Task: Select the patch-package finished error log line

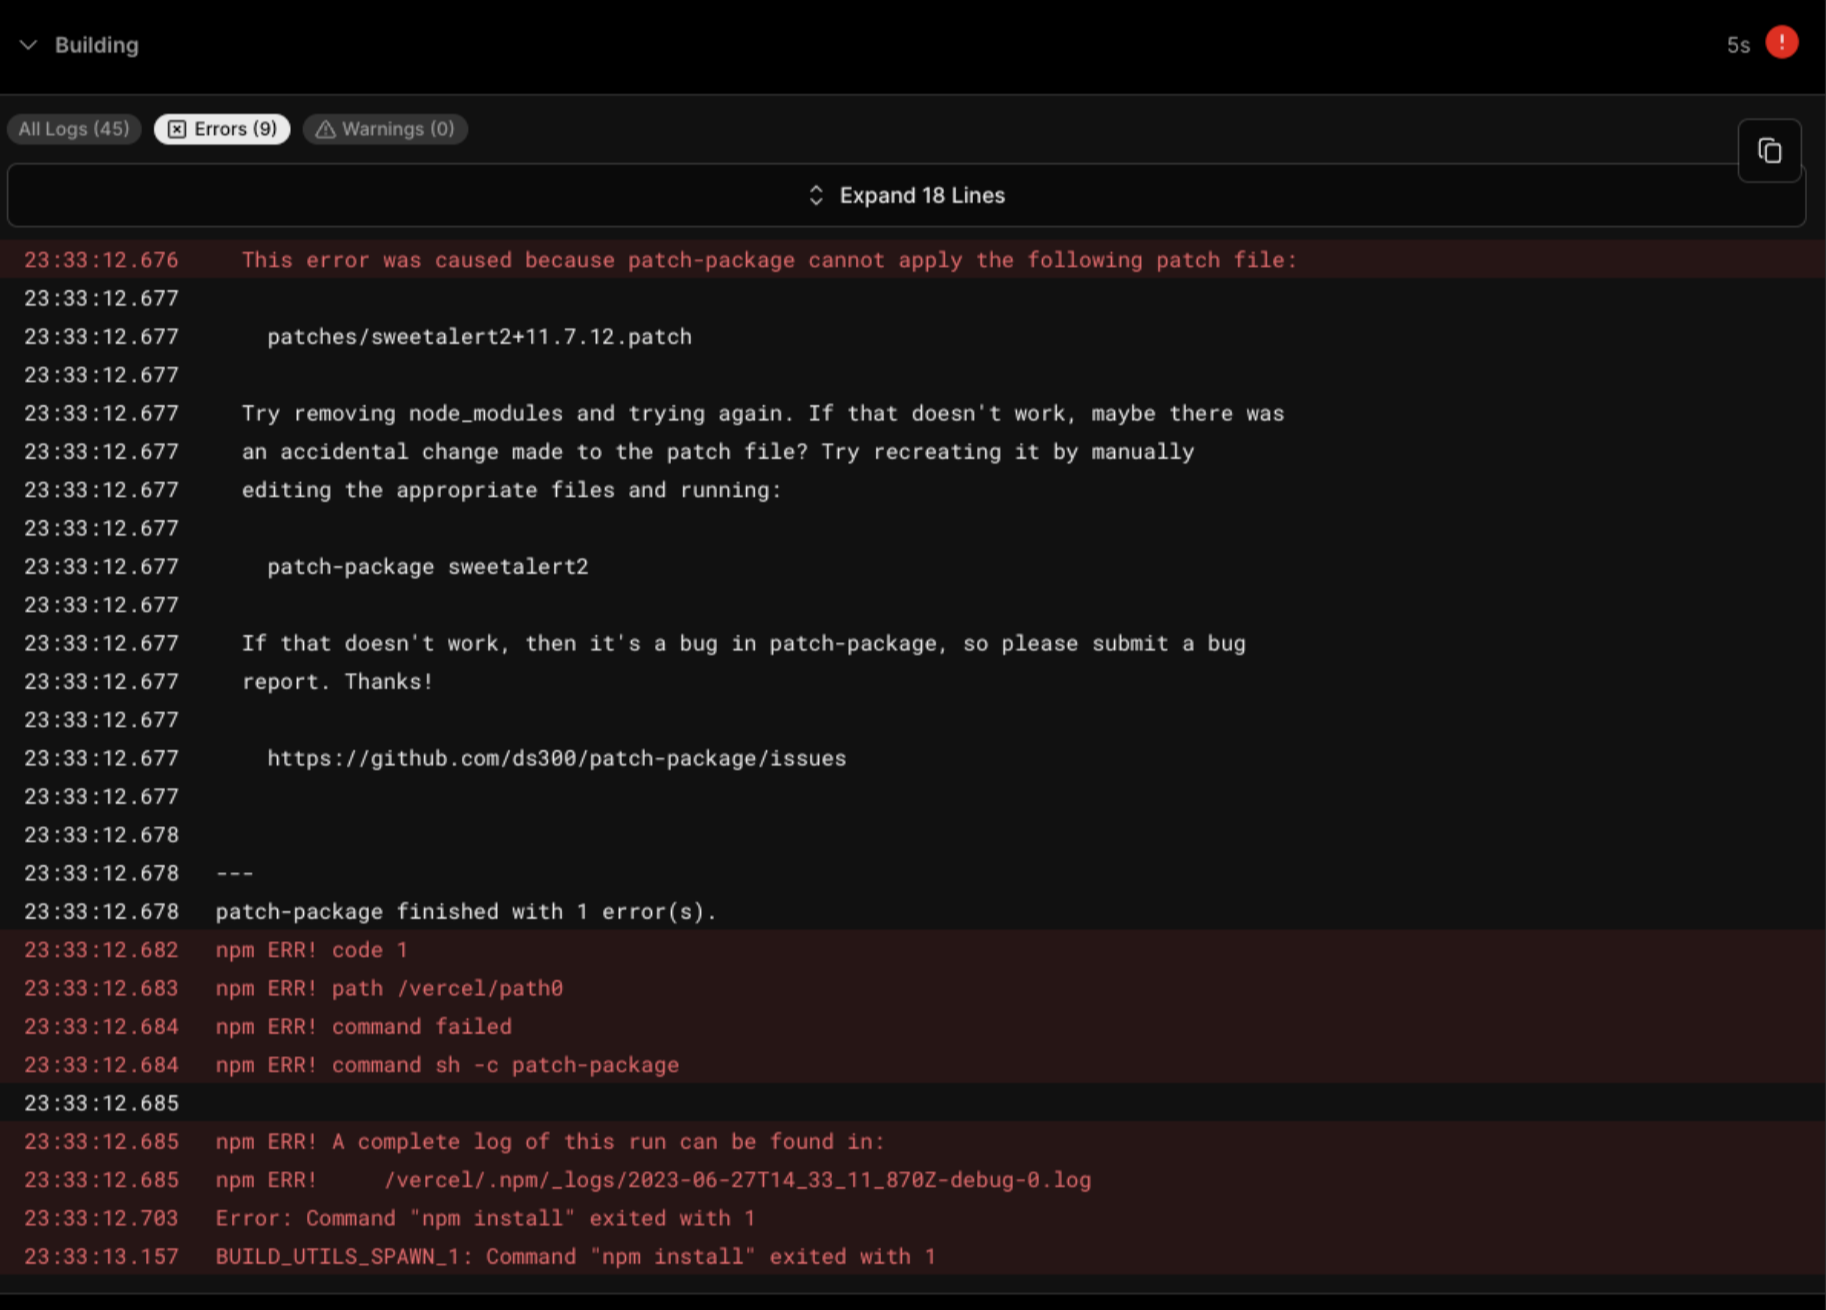Action: (x=464, y=911)
